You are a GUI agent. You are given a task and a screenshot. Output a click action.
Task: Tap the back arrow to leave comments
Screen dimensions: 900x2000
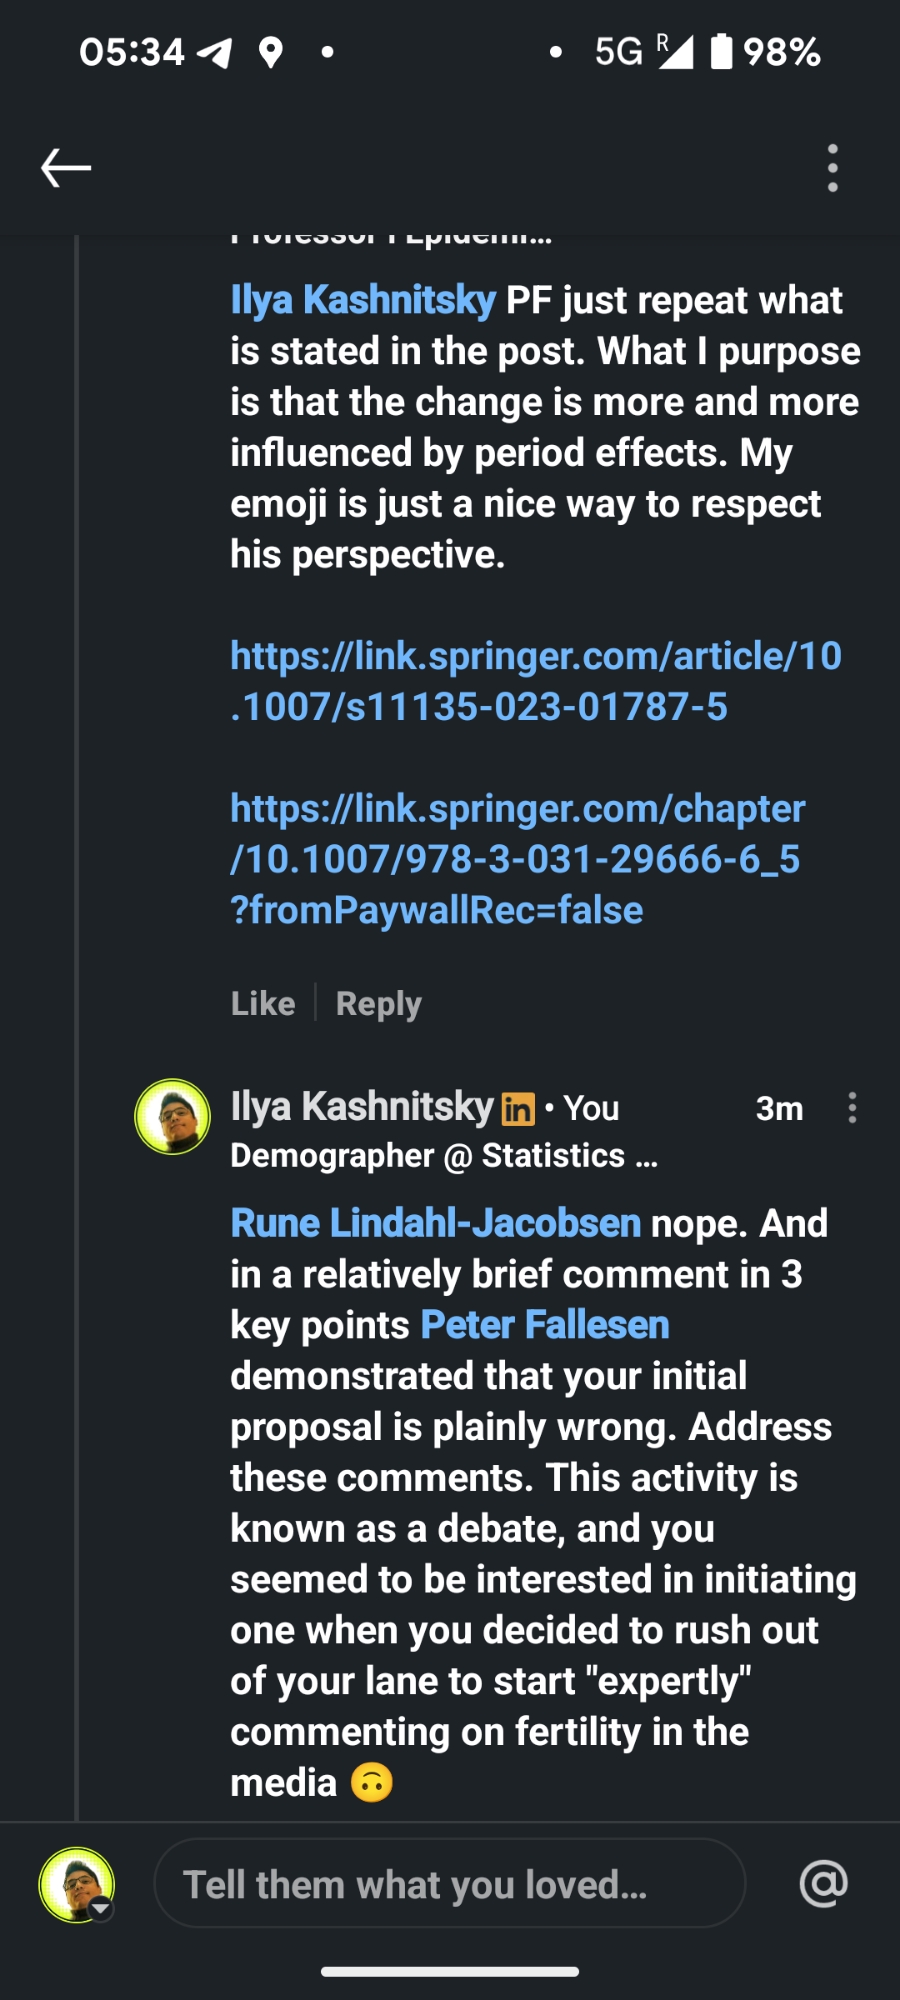66,168
